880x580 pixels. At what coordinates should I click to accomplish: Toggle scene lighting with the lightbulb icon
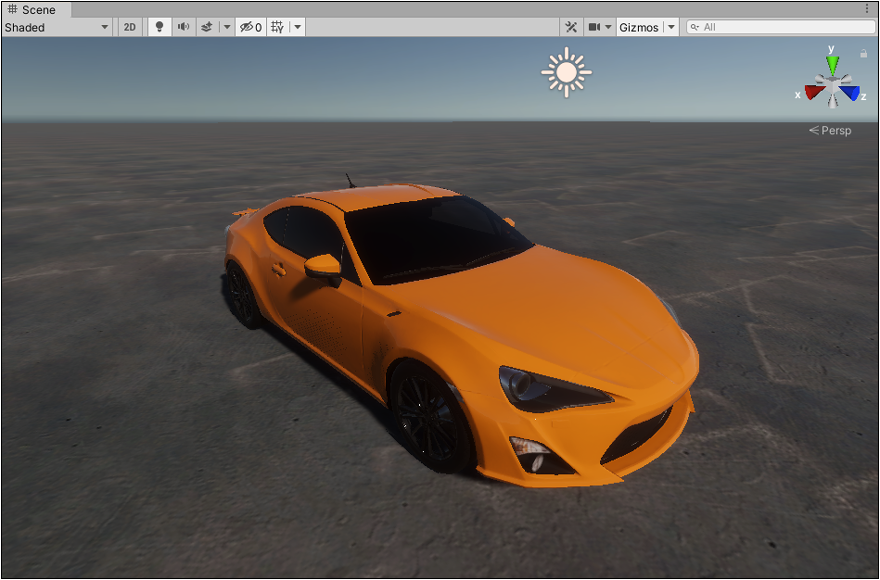point(158,27)
